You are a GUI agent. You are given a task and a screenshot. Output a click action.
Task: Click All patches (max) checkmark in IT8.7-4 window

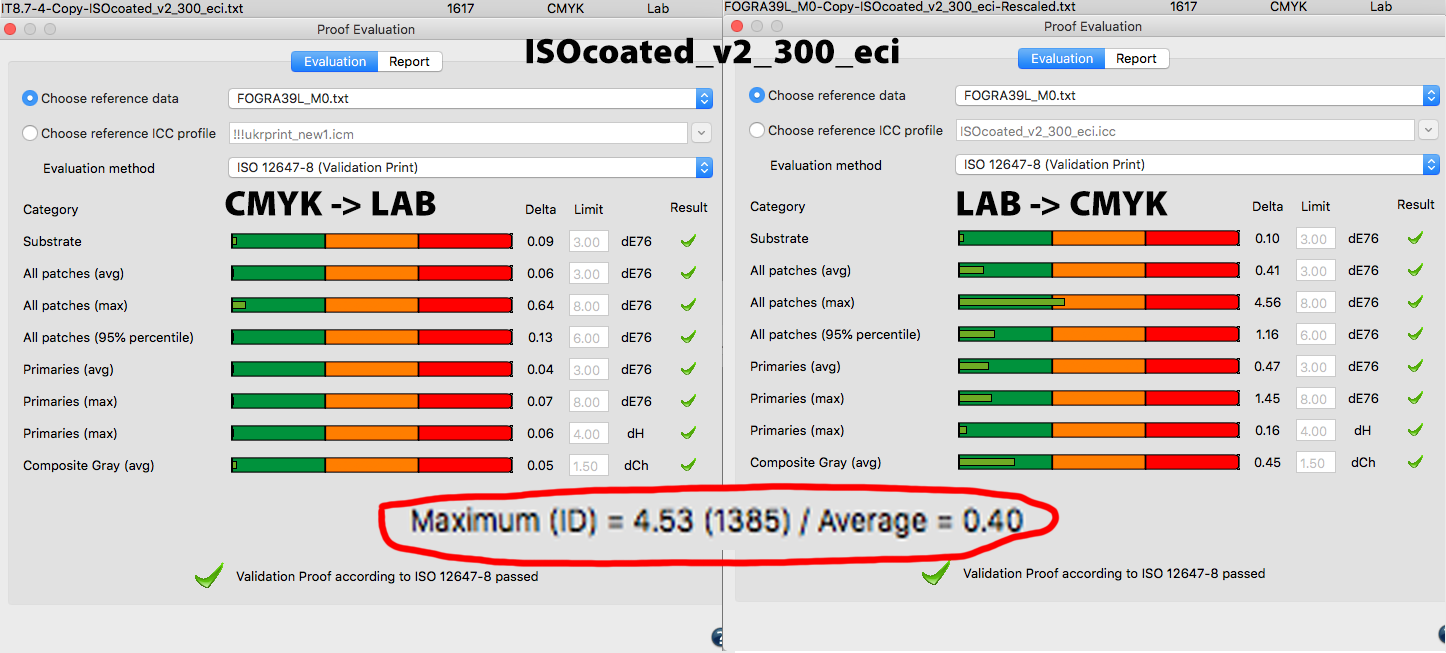688,305
